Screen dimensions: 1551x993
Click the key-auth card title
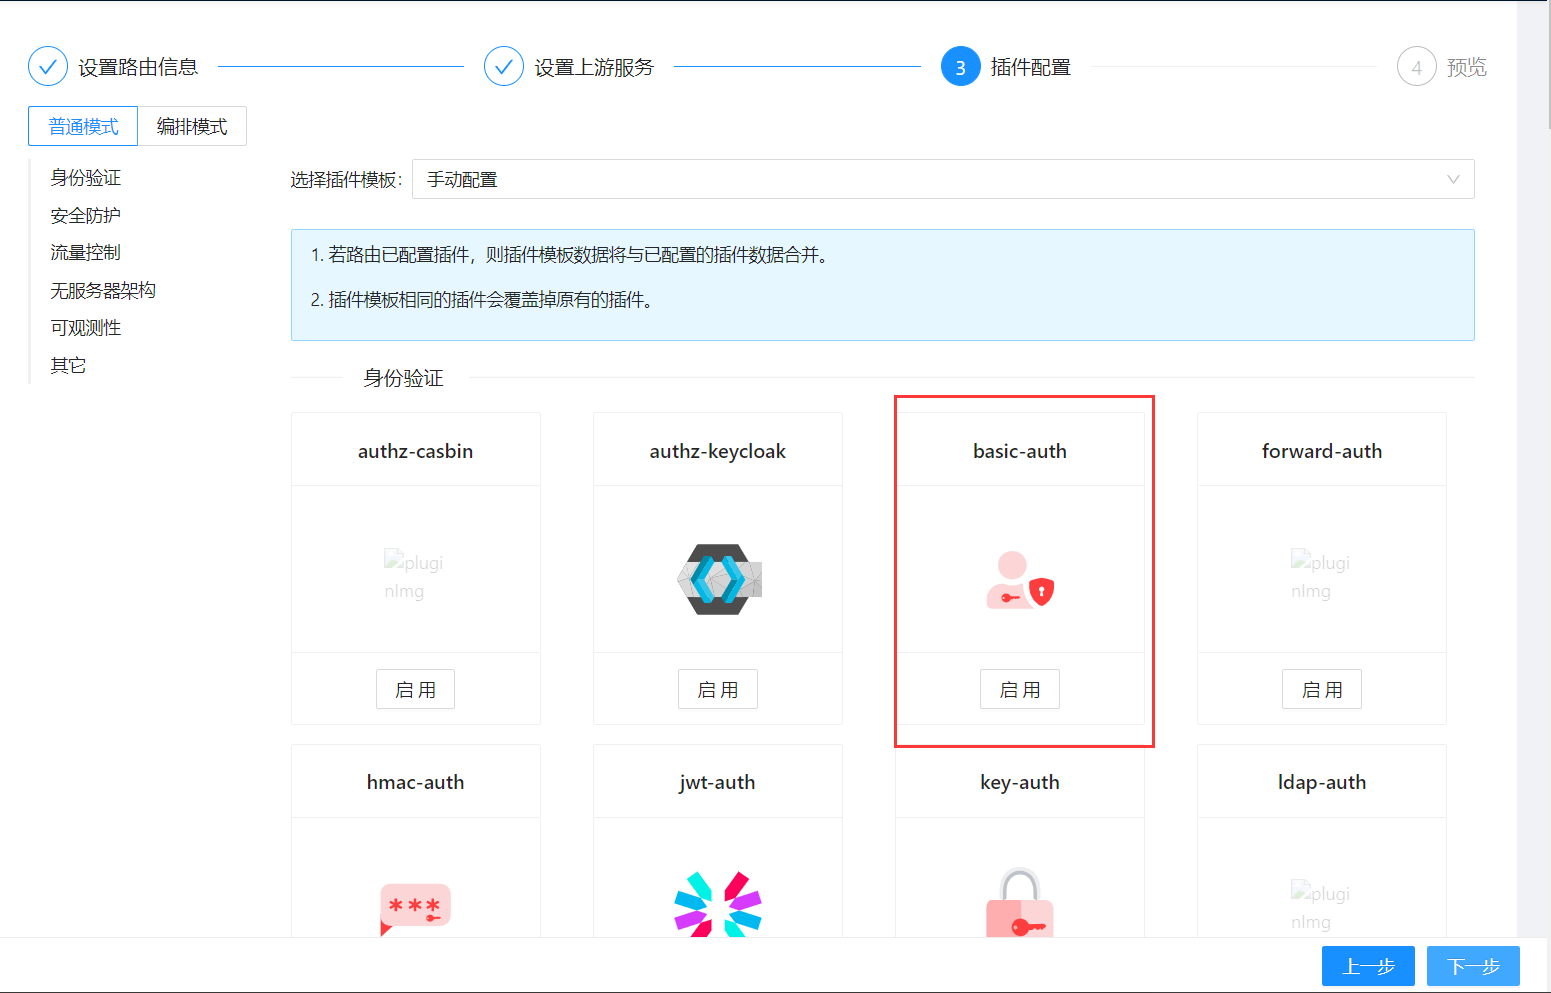tap(1020, 782)
